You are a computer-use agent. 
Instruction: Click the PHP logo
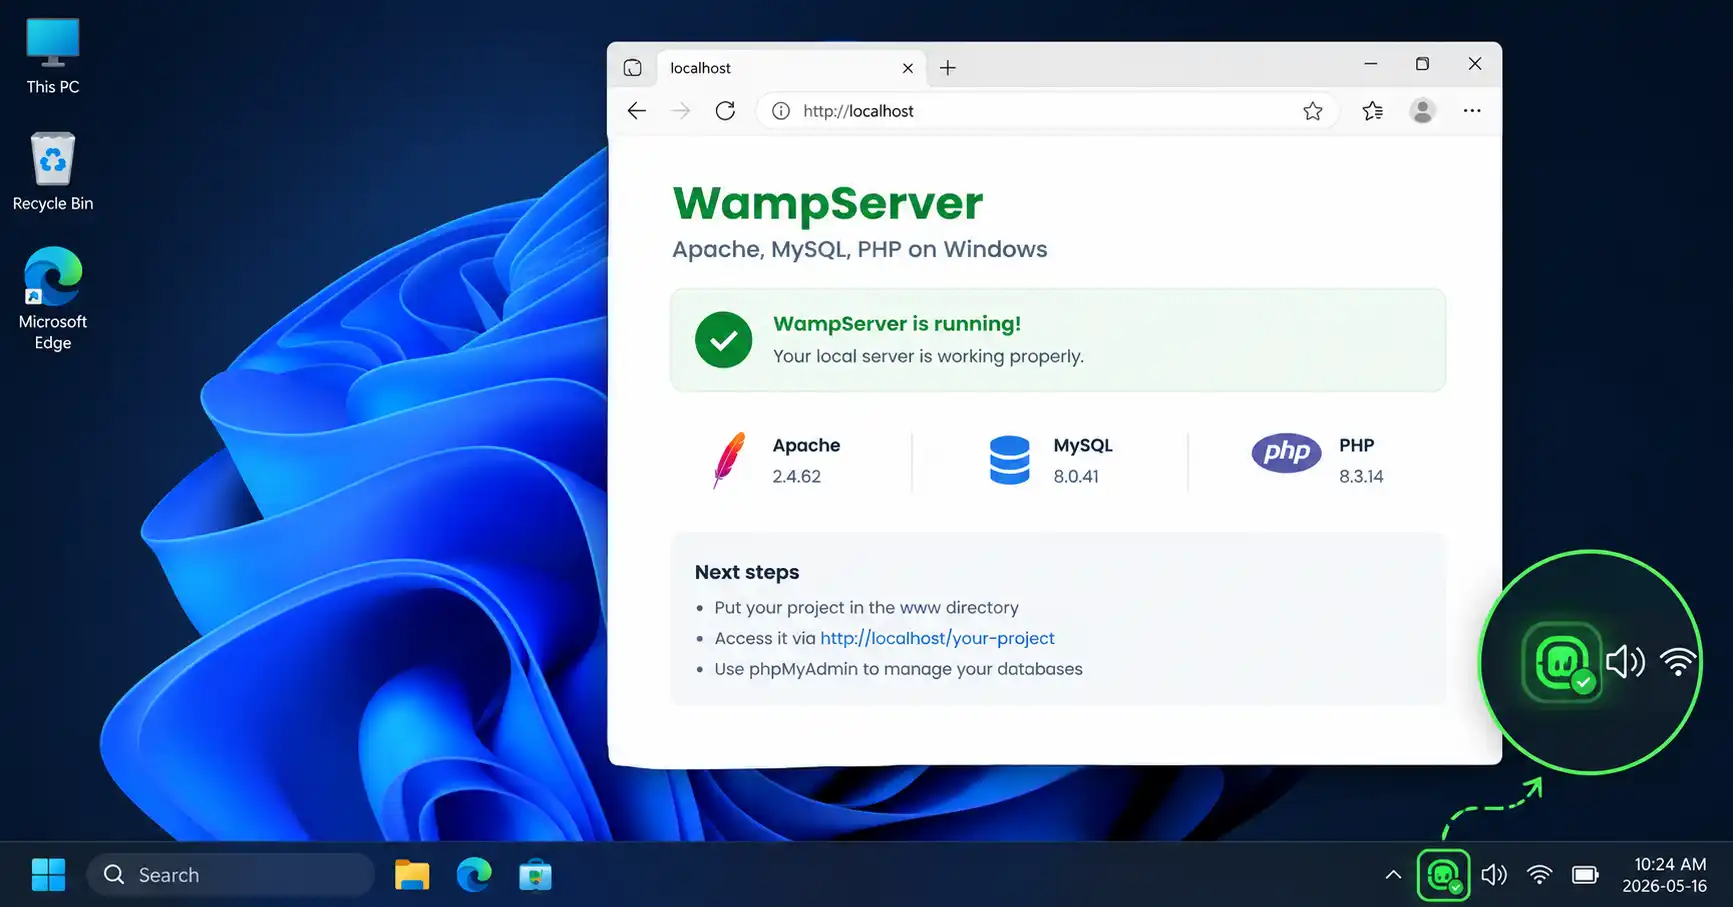1286,453
